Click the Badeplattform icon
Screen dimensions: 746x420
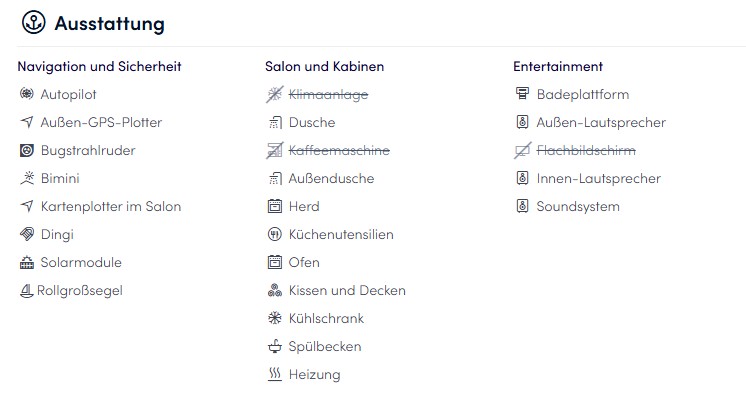click(522, 95)
